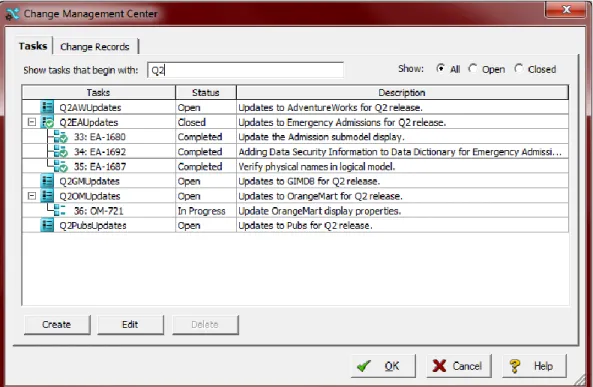Viewport: 593px width, 387px height.
Task: Select the Open radio button
Action: 473,69
